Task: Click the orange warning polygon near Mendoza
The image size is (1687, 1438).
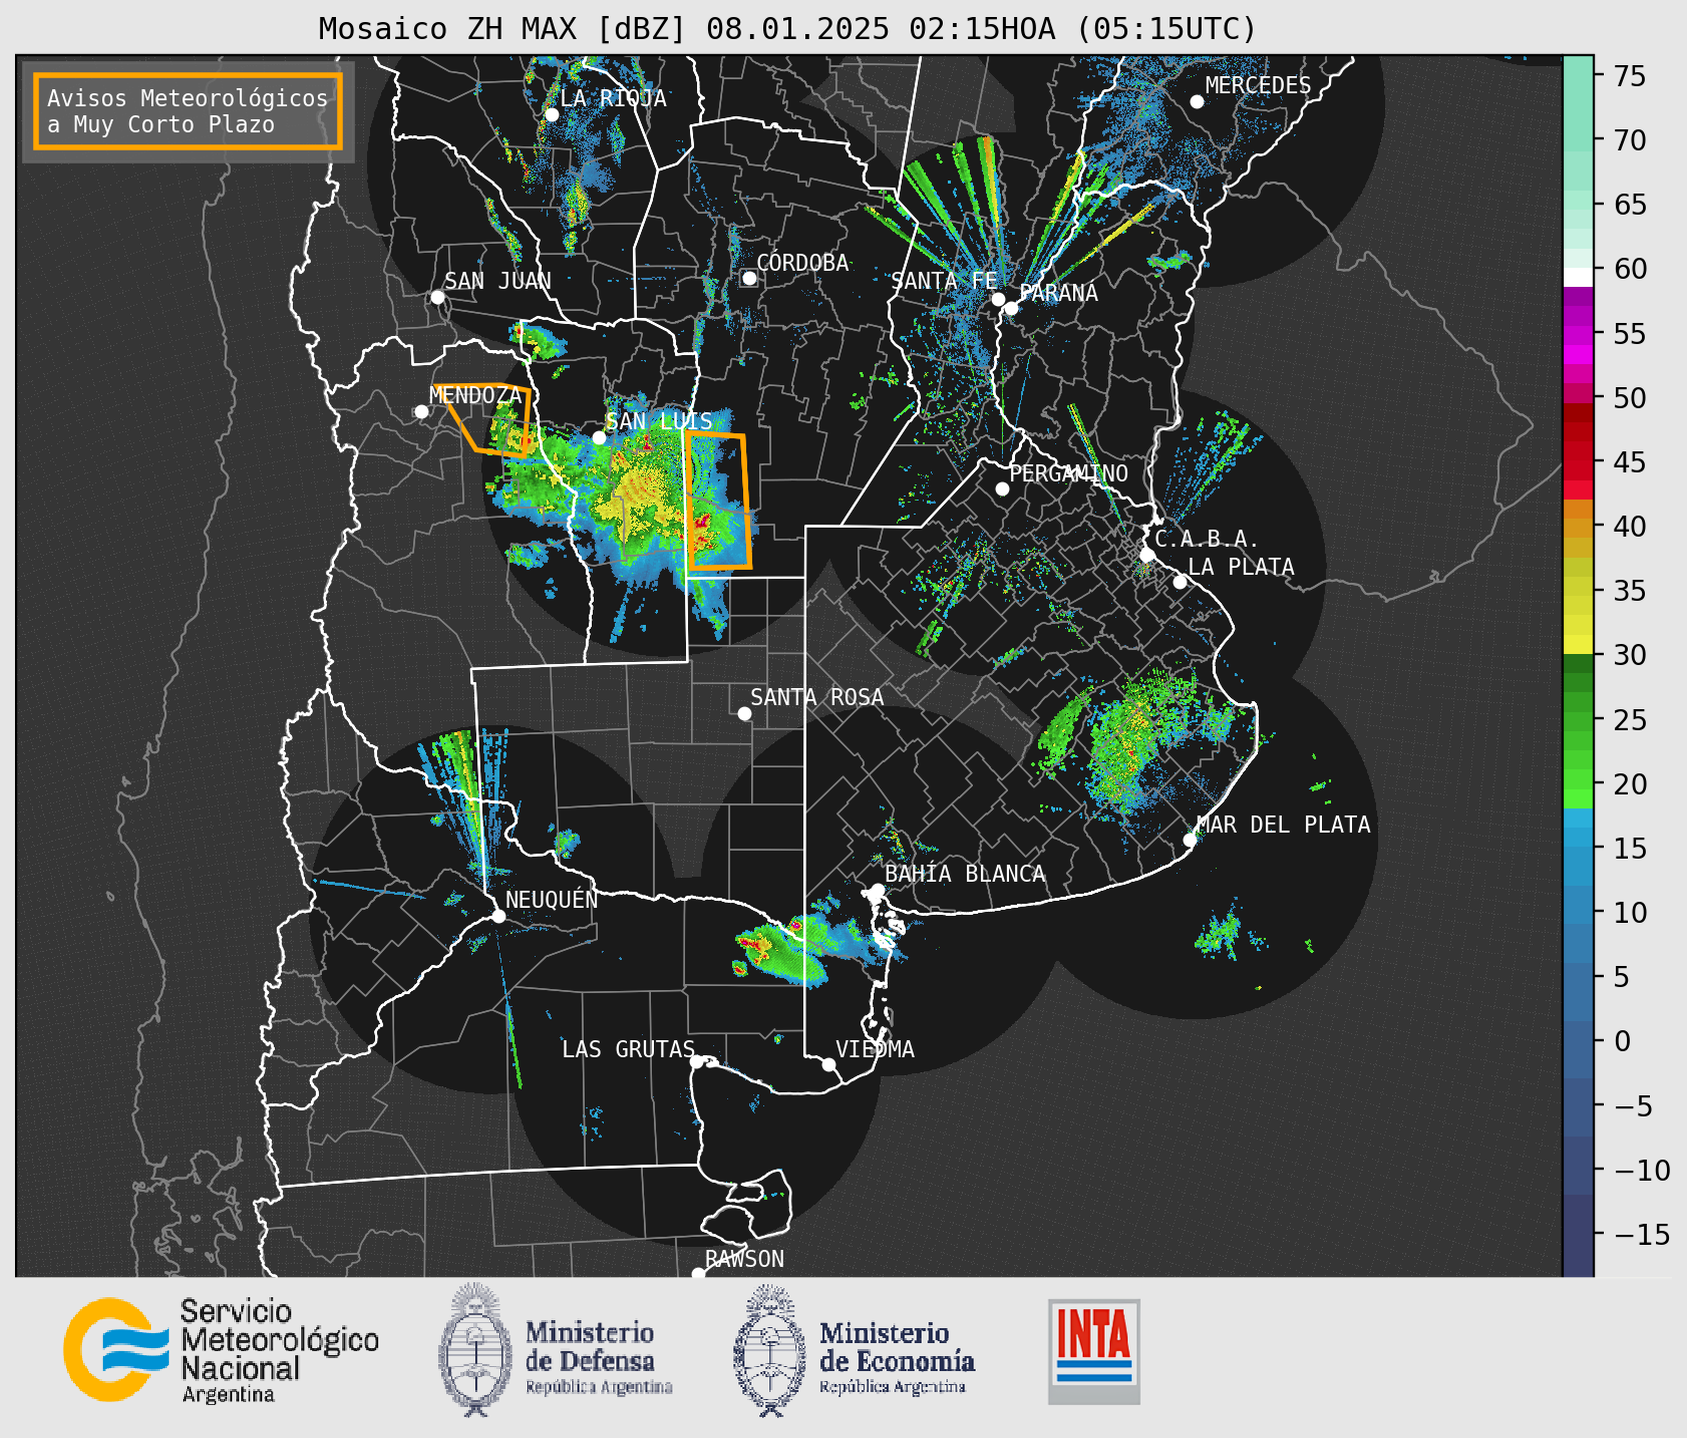Action: click(x=488, y=420)
